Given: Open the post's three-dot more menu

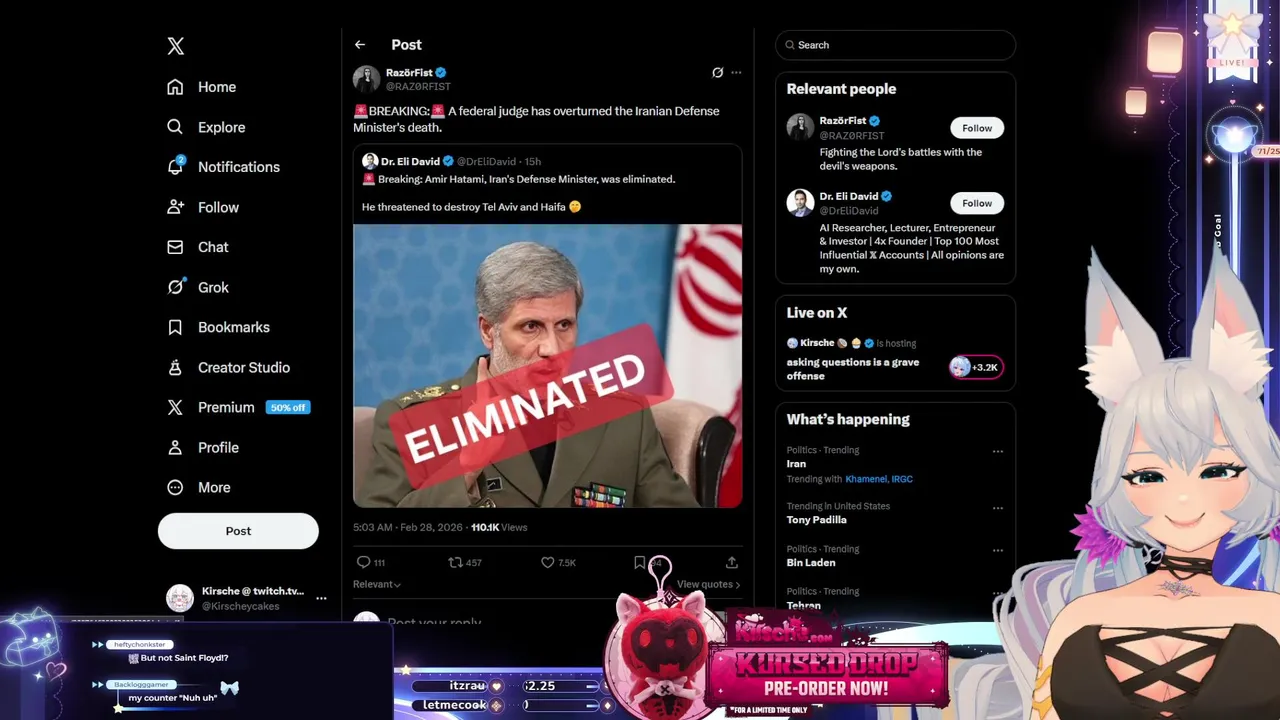Looking at the screenshot, I should click(736, 73).
